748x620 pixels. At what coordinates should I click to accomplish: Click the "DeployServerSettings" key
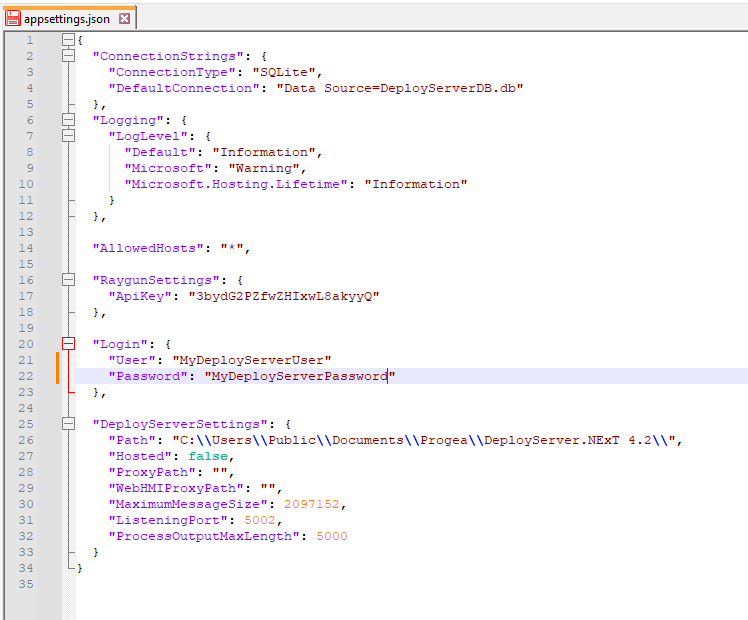180,424
